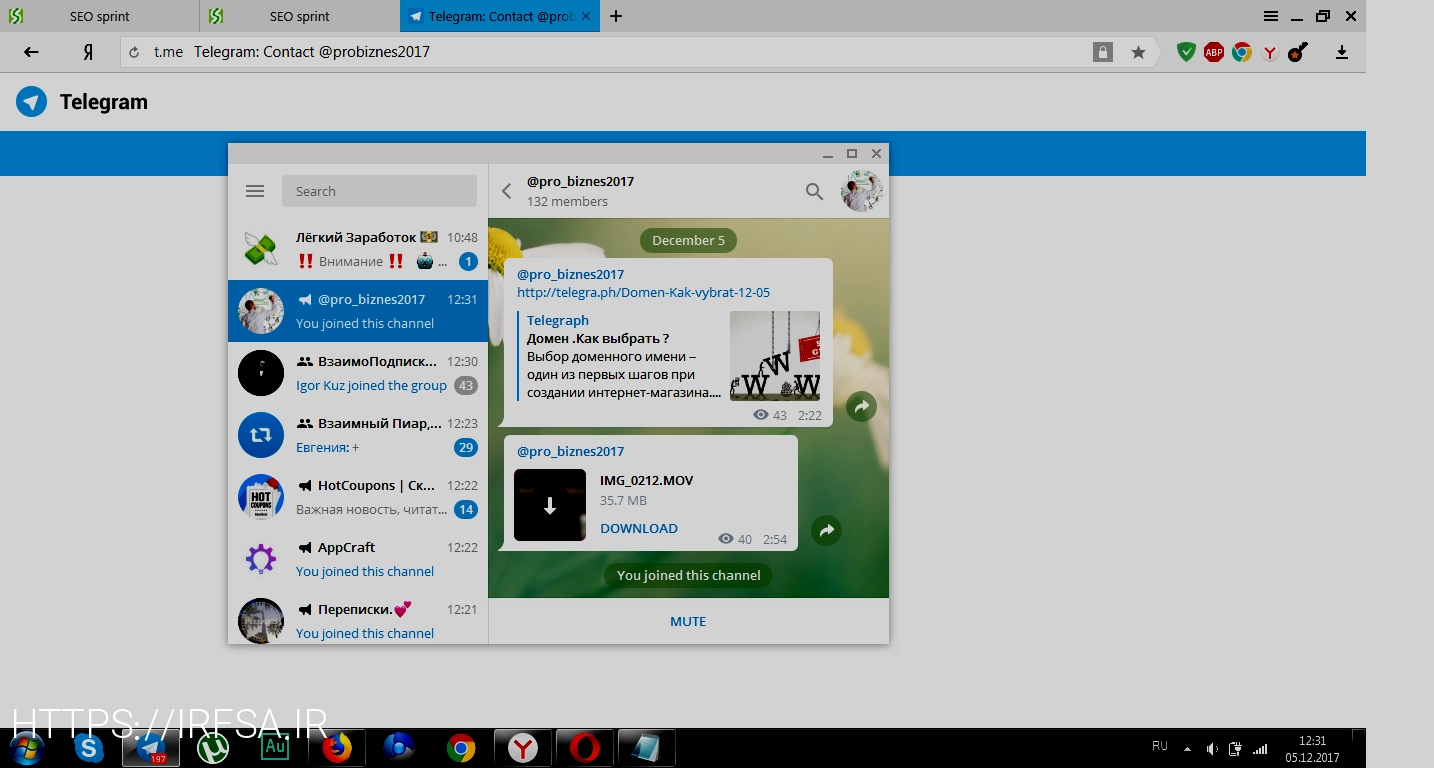
Task: Click the padlock icon in the address bar
Action: pyautogui.click(x=1102, y=52)
